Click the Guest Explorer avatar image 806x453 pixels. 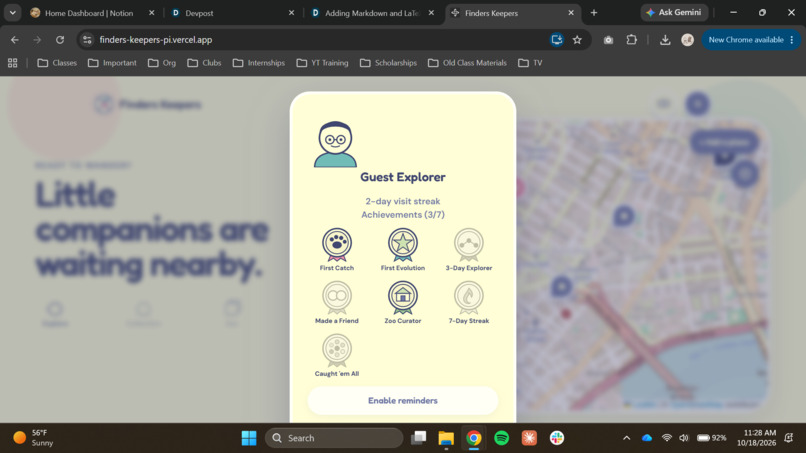click(335, 144)
